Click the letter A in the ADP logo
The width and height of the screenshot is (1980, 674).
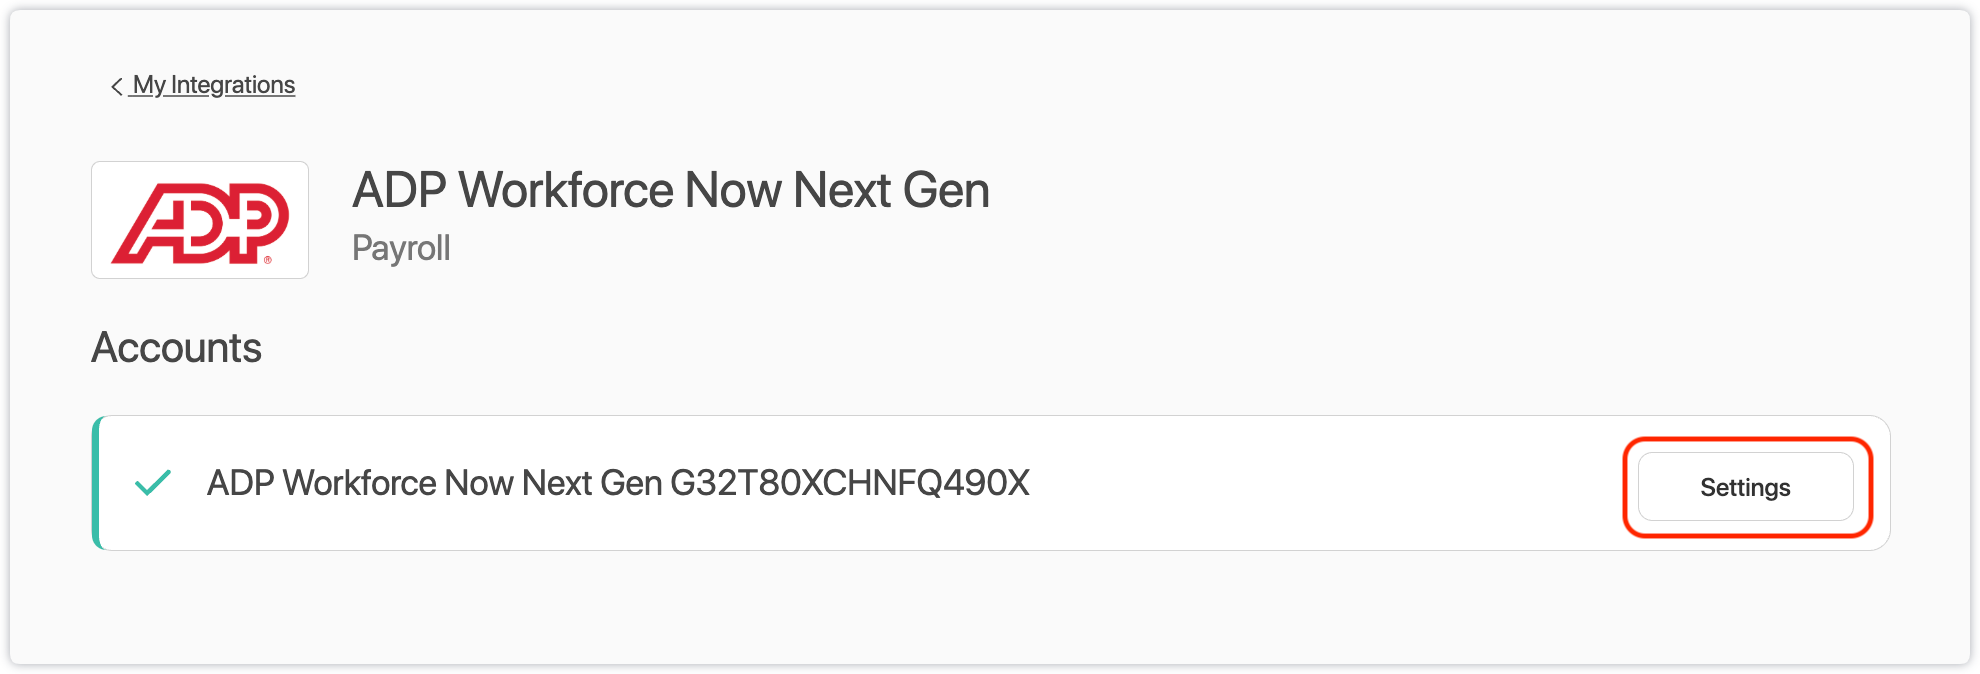pyautogui.click(x=150, y=225)
